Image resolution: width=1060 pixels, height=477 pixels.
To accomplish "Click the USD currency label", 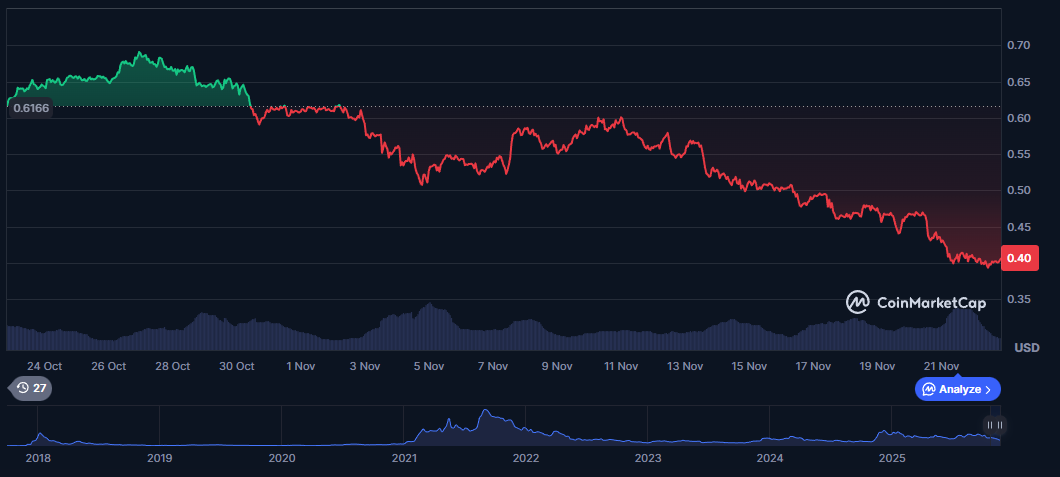I will pos(1027,348).
